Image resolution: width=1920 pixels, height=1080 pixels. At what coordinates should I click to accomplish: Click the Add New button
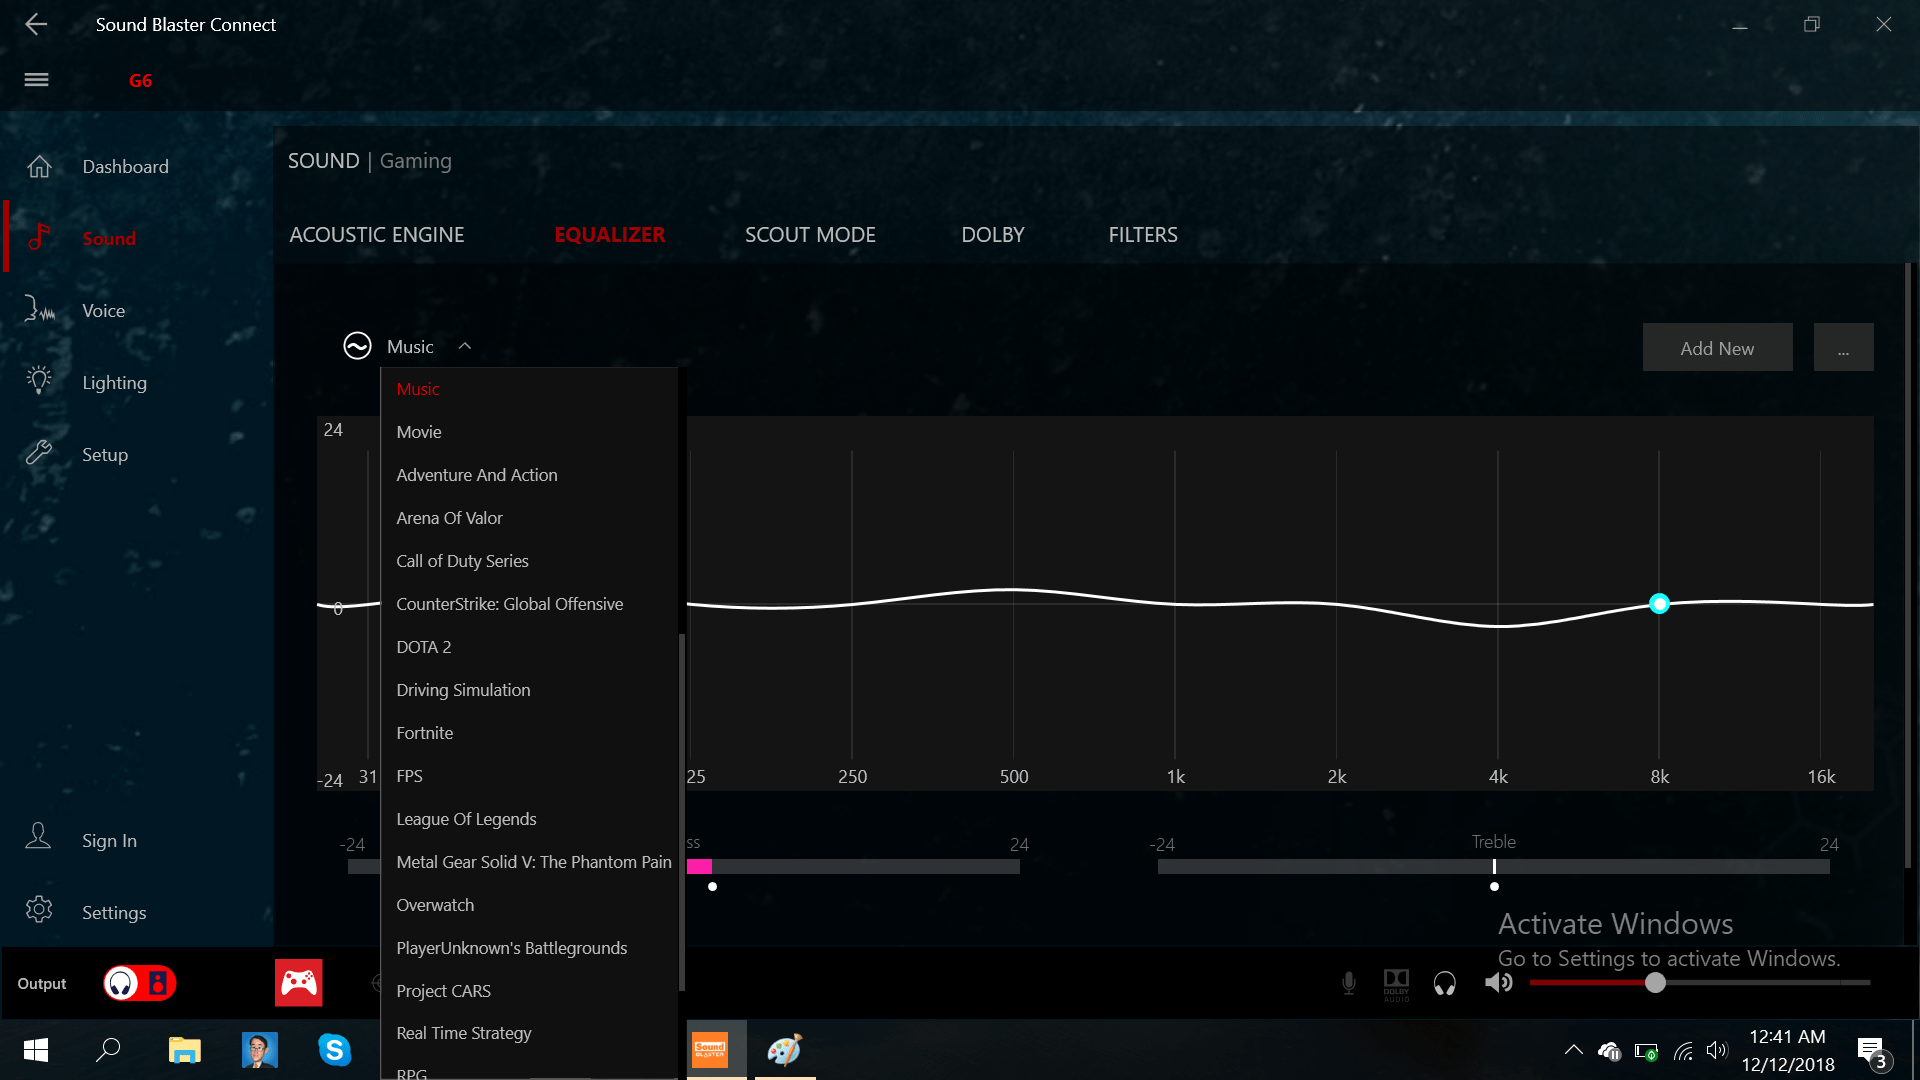pyautogui.click(x=1717, y=348)
